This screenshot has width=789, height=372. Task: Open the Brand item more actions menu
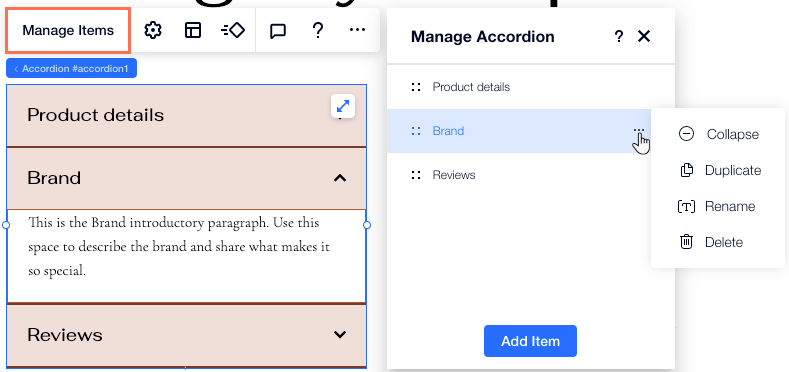click(639, 130)
